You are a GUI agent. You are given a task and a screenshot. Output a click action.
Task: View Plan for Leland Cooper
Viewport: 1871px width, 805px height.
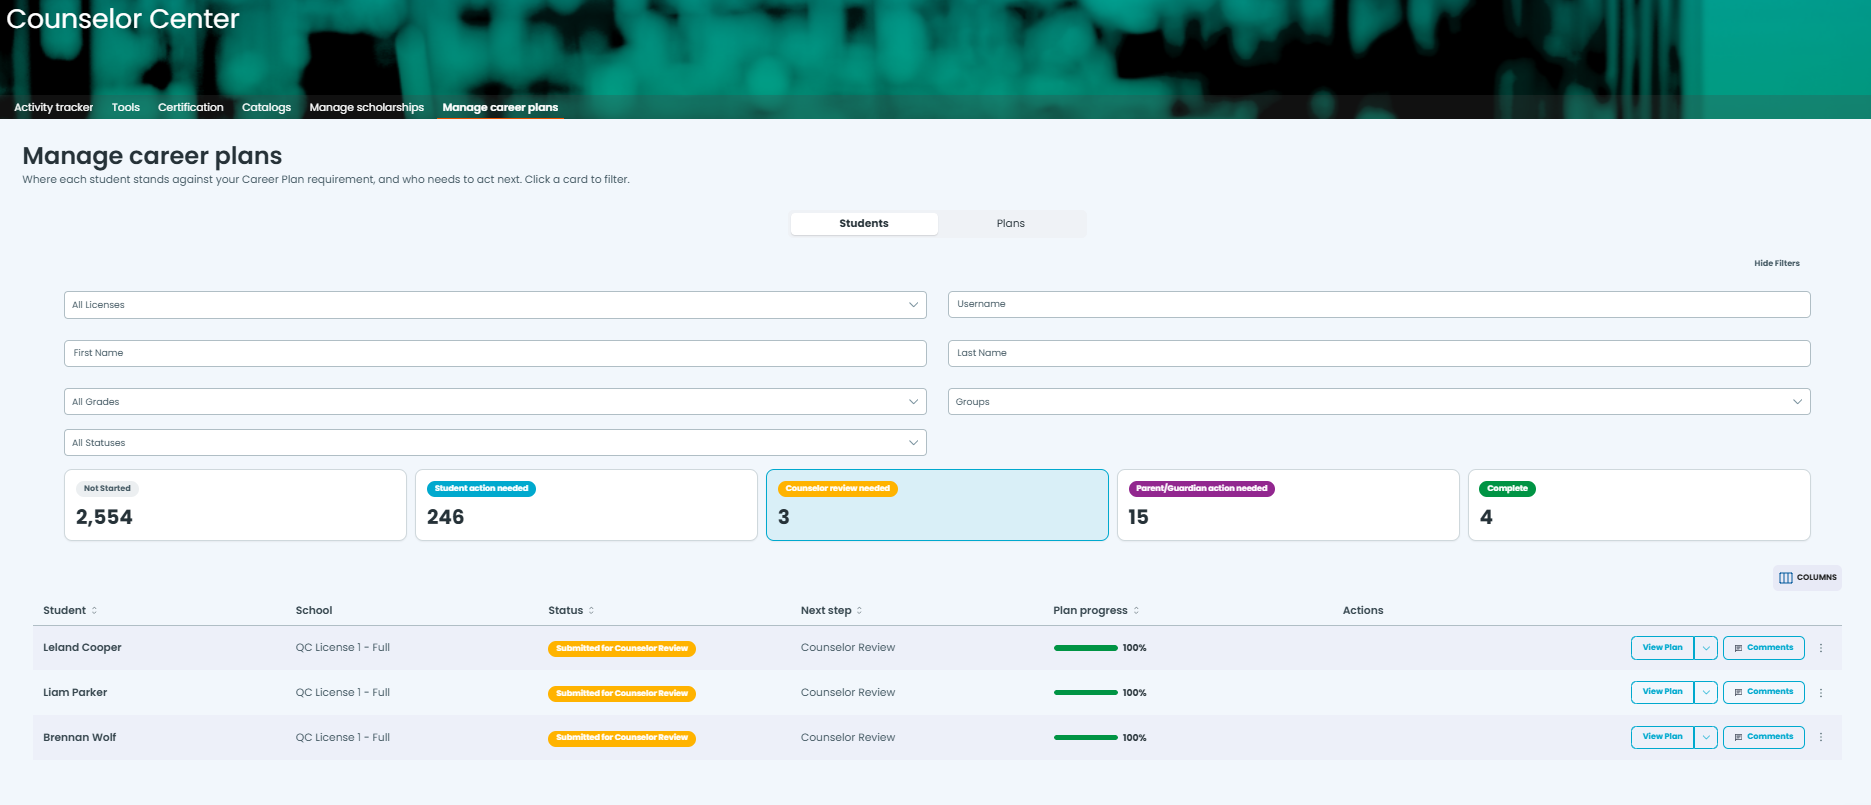point(1662,648)
